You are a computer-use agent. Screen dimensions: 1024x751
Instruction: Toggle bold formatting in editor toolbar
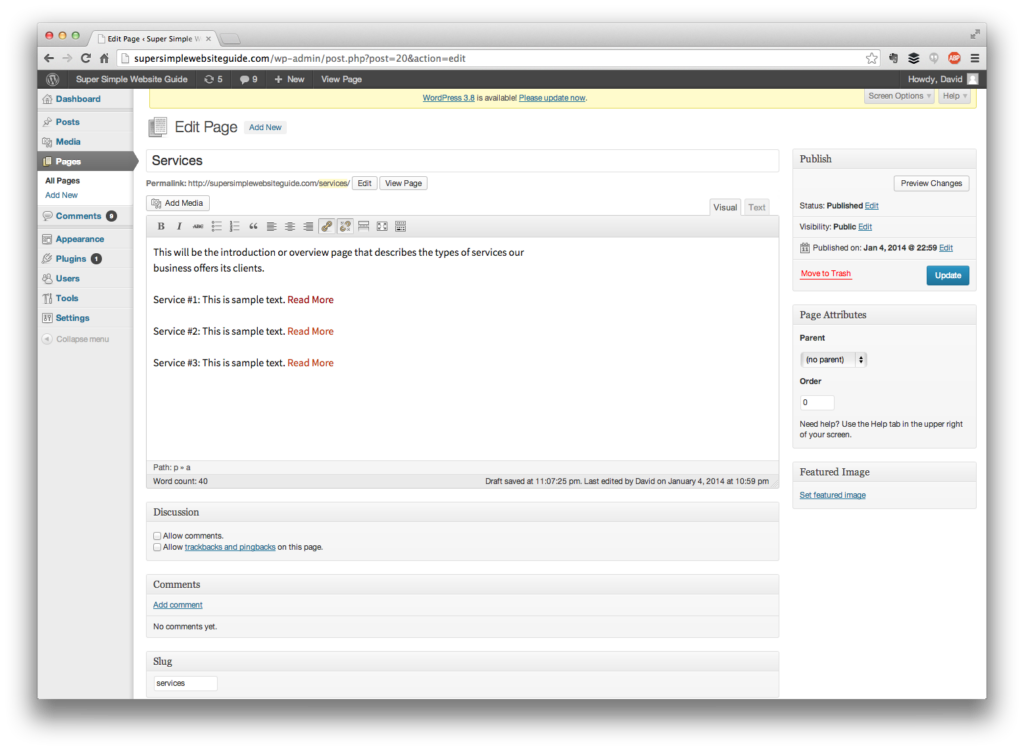click(161, 226)
